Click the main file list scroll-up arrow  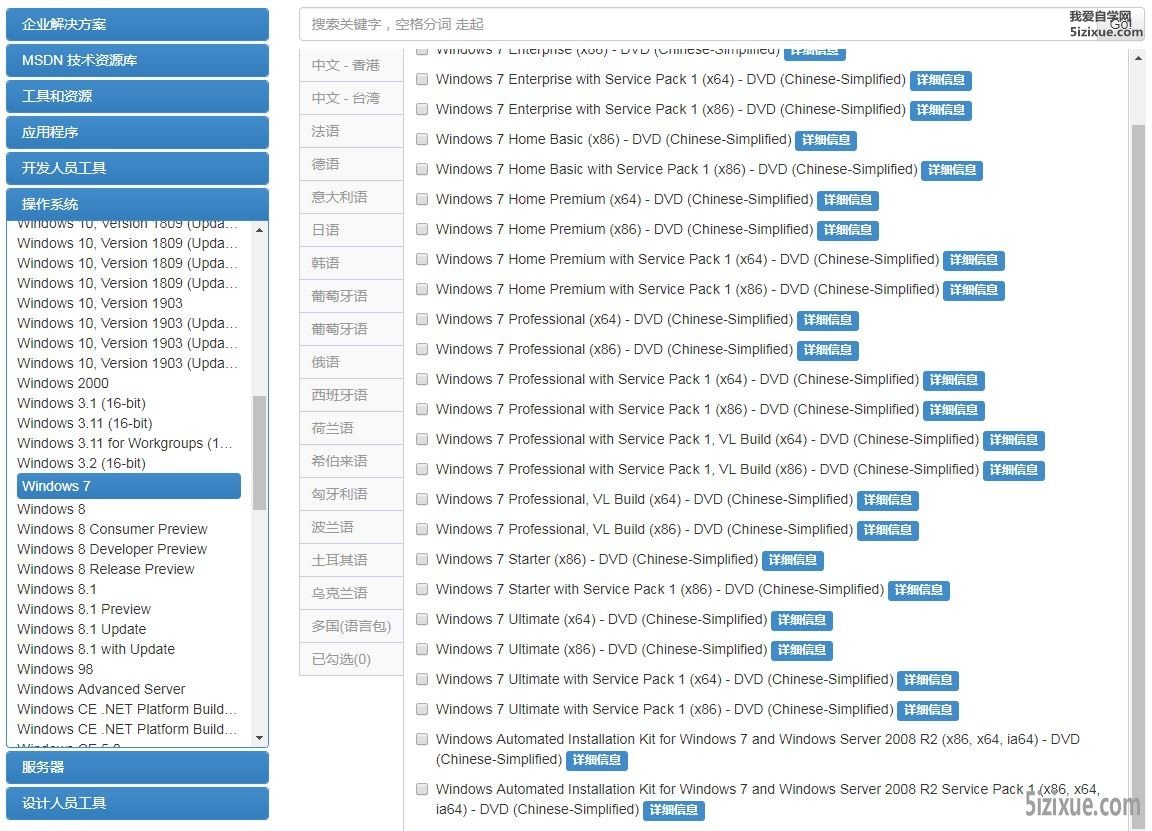tap(1138, 57)
